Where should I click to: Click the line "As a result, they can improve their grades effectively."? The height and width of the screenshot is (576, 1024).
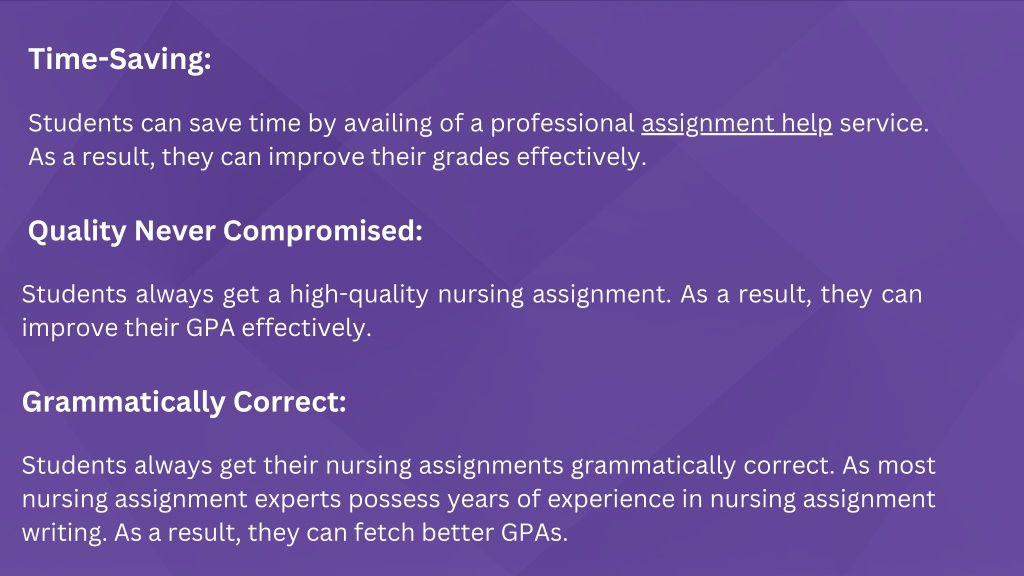337,157
